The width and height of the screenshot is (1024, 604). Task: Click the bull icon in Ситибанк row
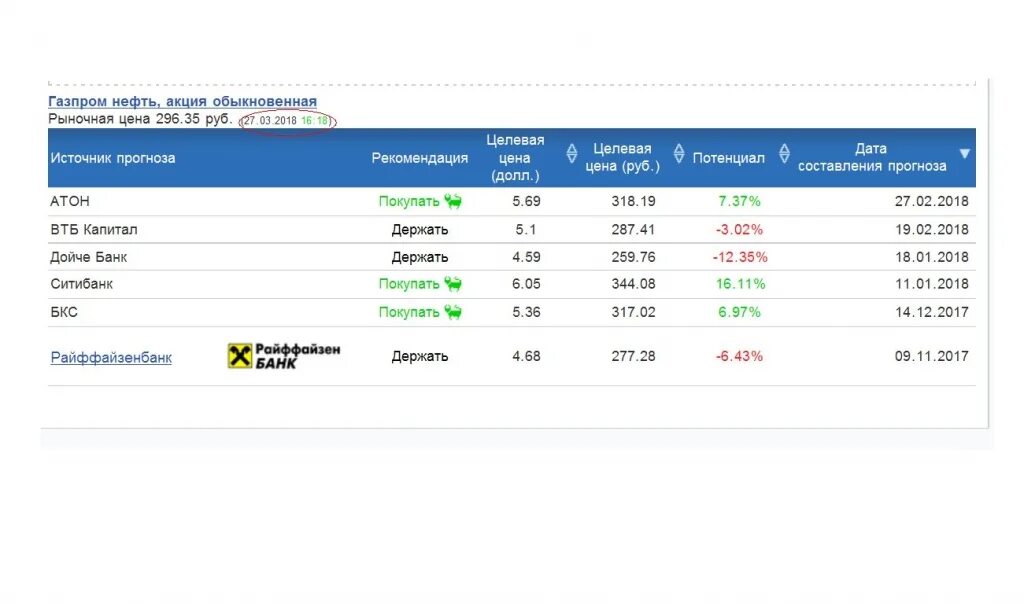pos(453,284)
